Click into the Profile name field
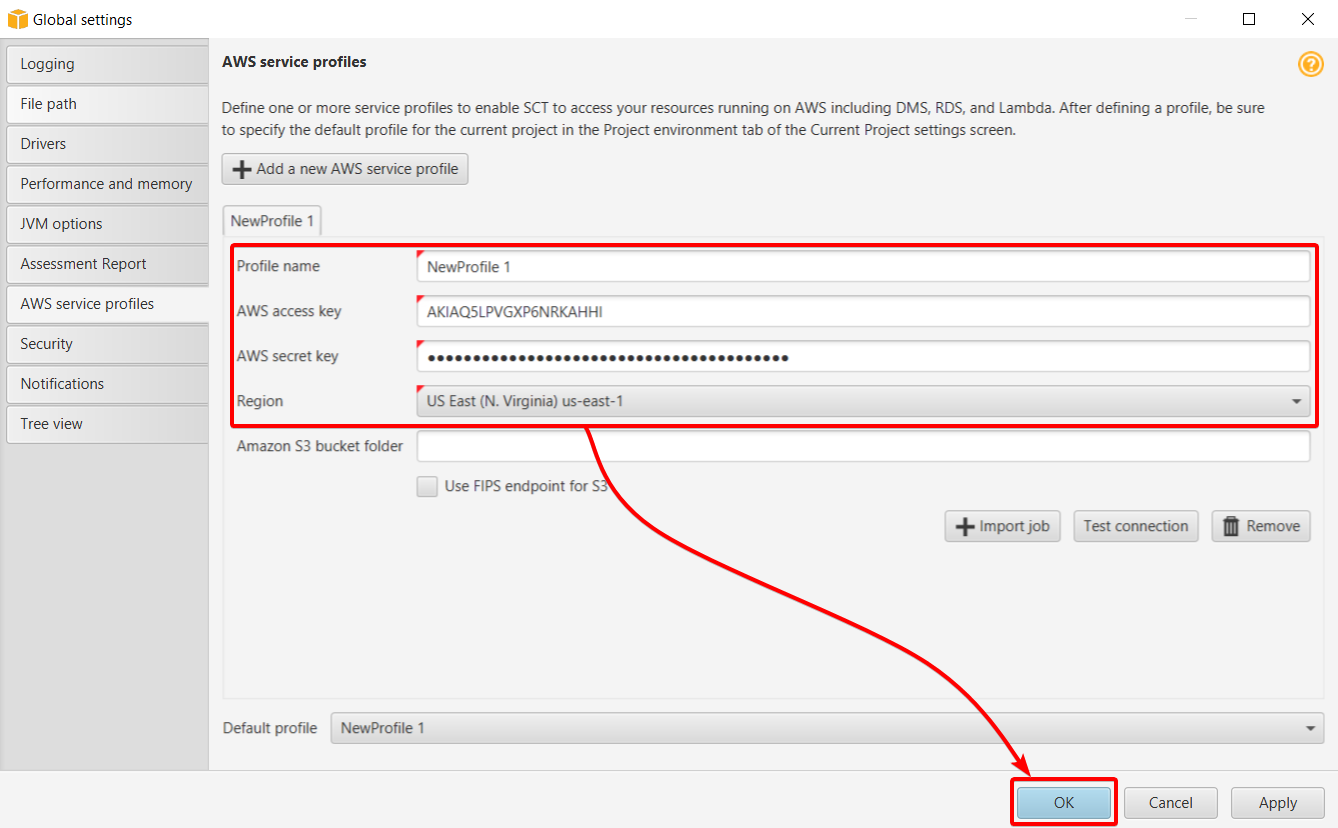This screenshot has width=1338, height=828. pos(863,266)
